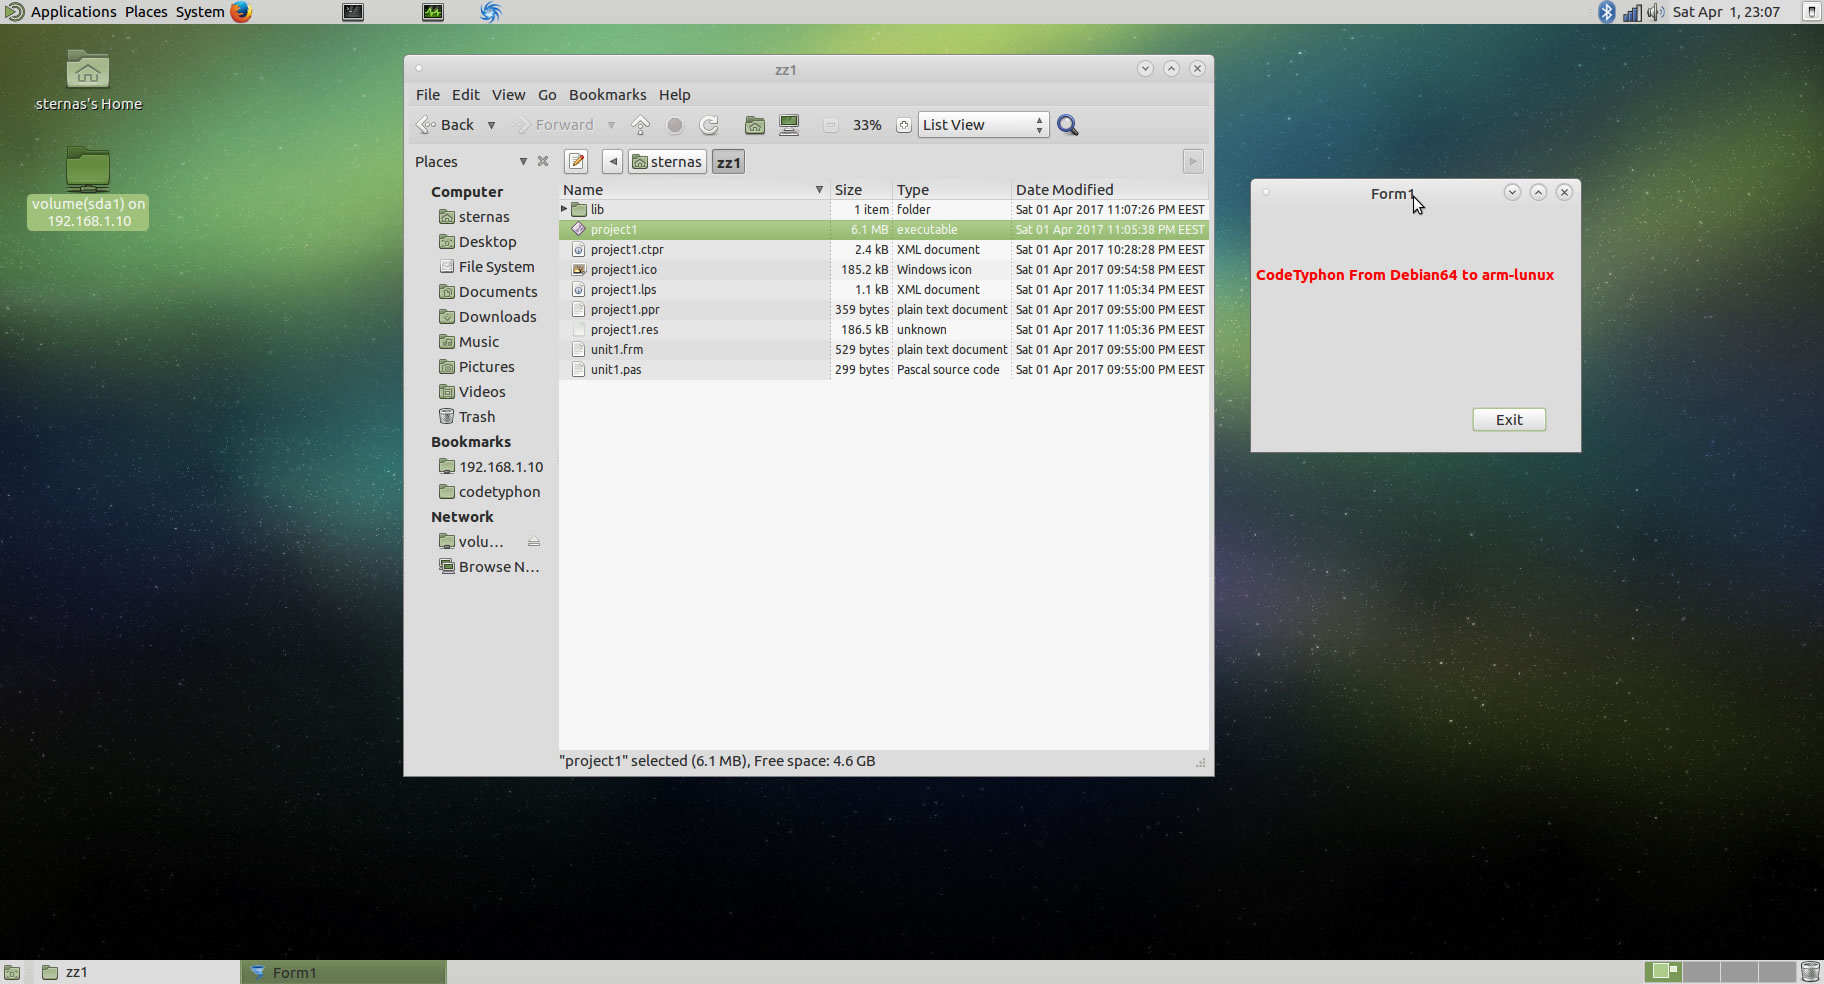This screenshot has width=1824, height=984.
Task: Sort by the Type column header
Action: (x=952, y=189)
